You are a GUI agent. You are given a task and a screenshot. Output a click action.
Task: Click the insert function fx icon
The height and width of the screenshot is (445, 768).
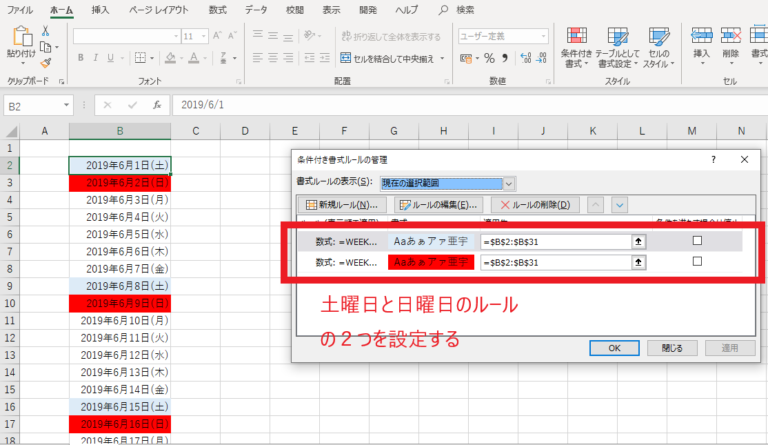pyautogui.click(x=157, y=105)
